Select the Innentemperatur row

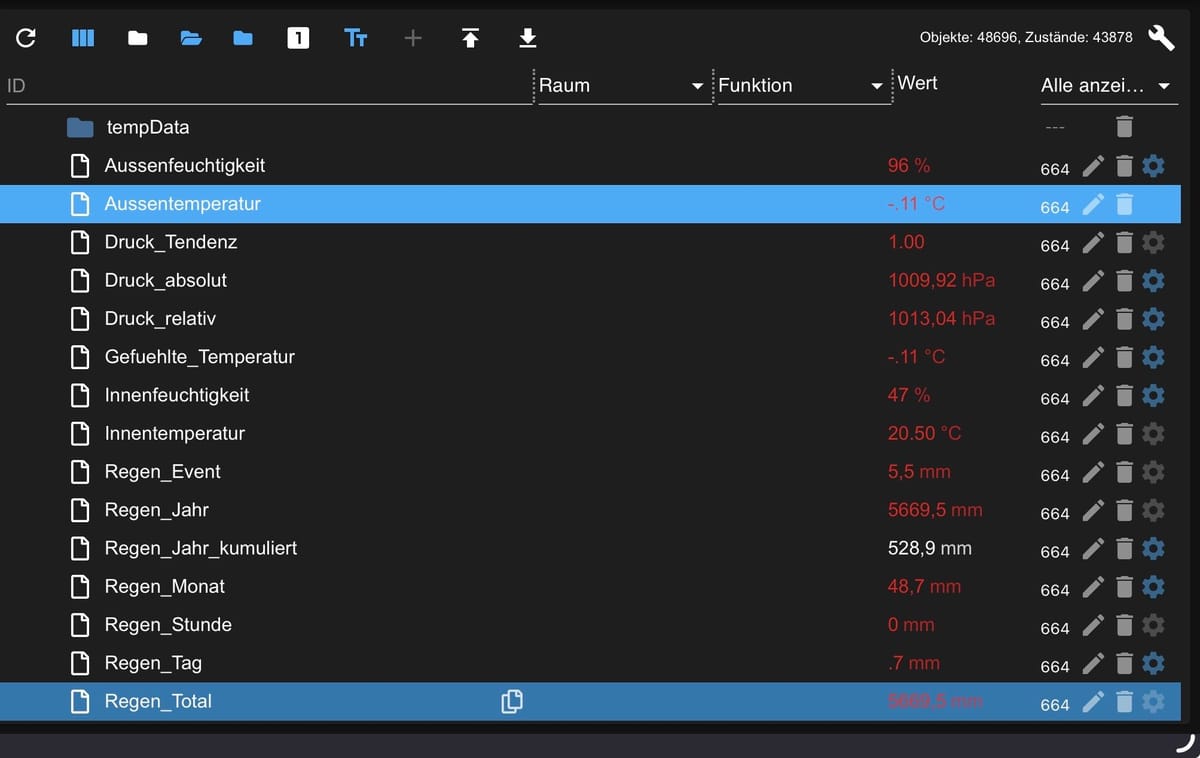click(590, 434)
